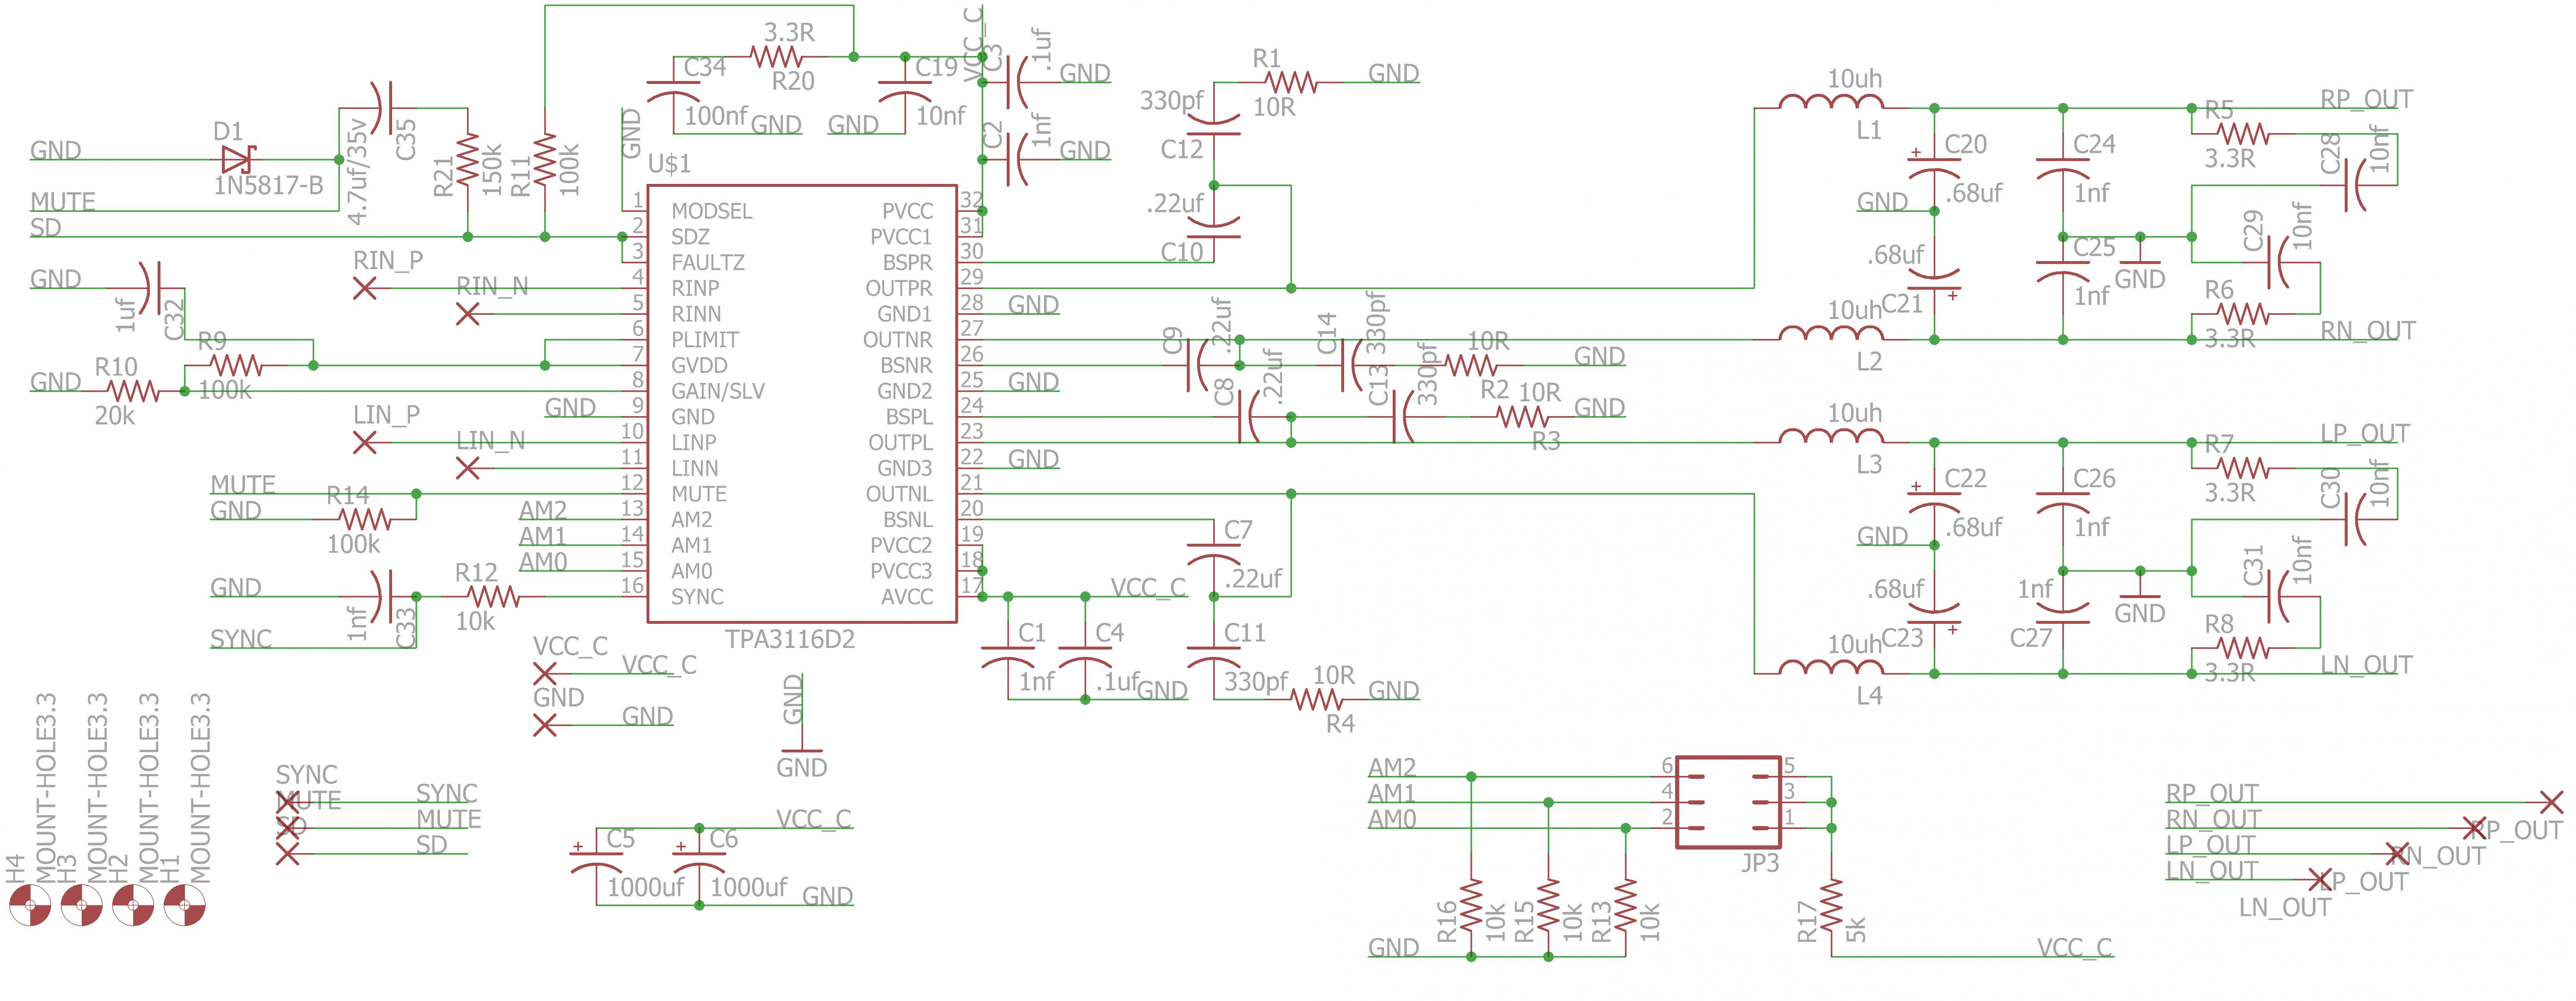This screenshot has width=2576, height=1001.
Task: Click the R20 3.3R resistor symbol
Action: pyautogui.click(x=777, y=57)
